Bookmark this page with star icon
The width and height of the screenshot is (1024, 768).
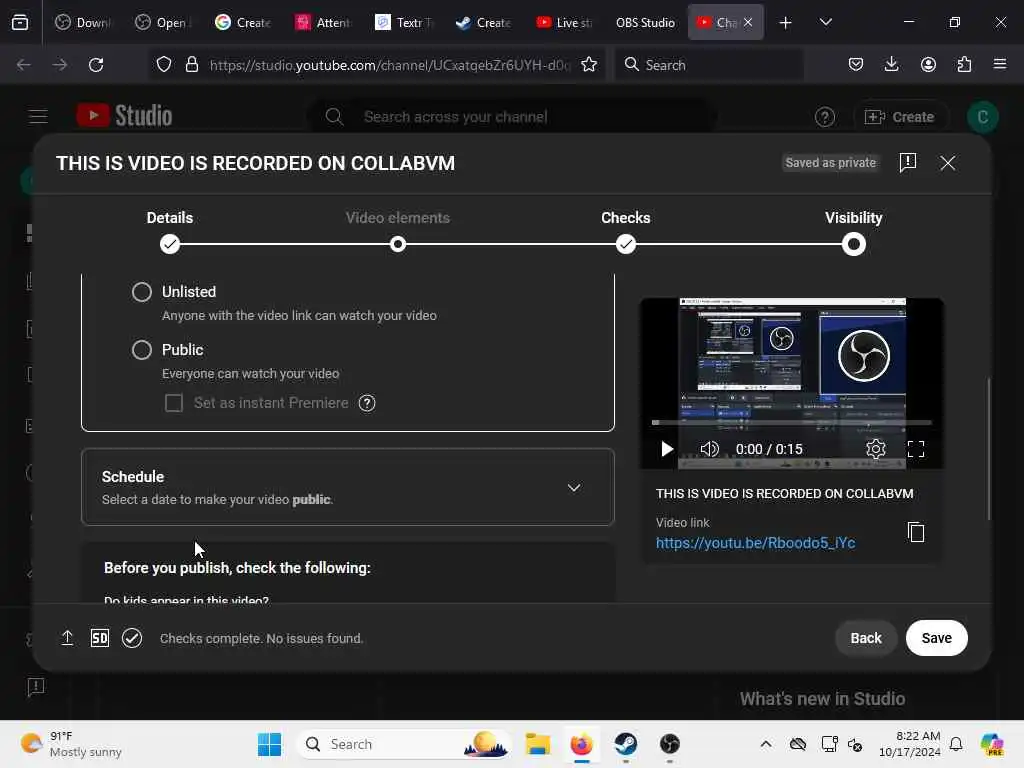589,65
